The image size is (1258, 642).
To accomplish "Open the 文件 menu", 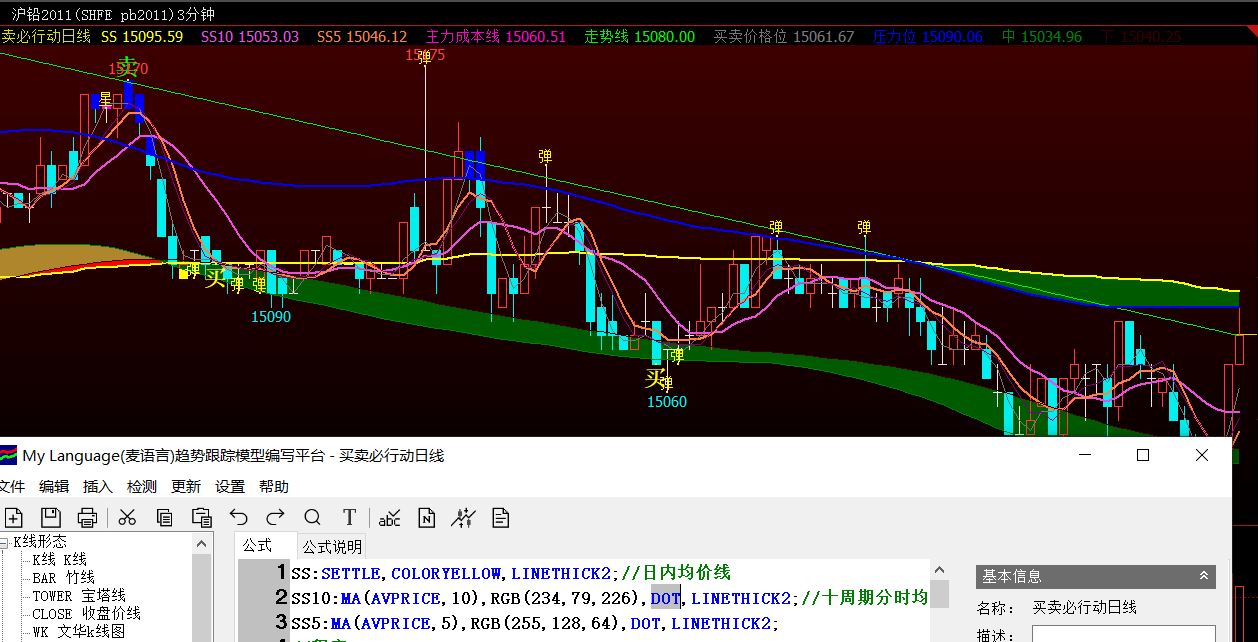I will (12, 486).
